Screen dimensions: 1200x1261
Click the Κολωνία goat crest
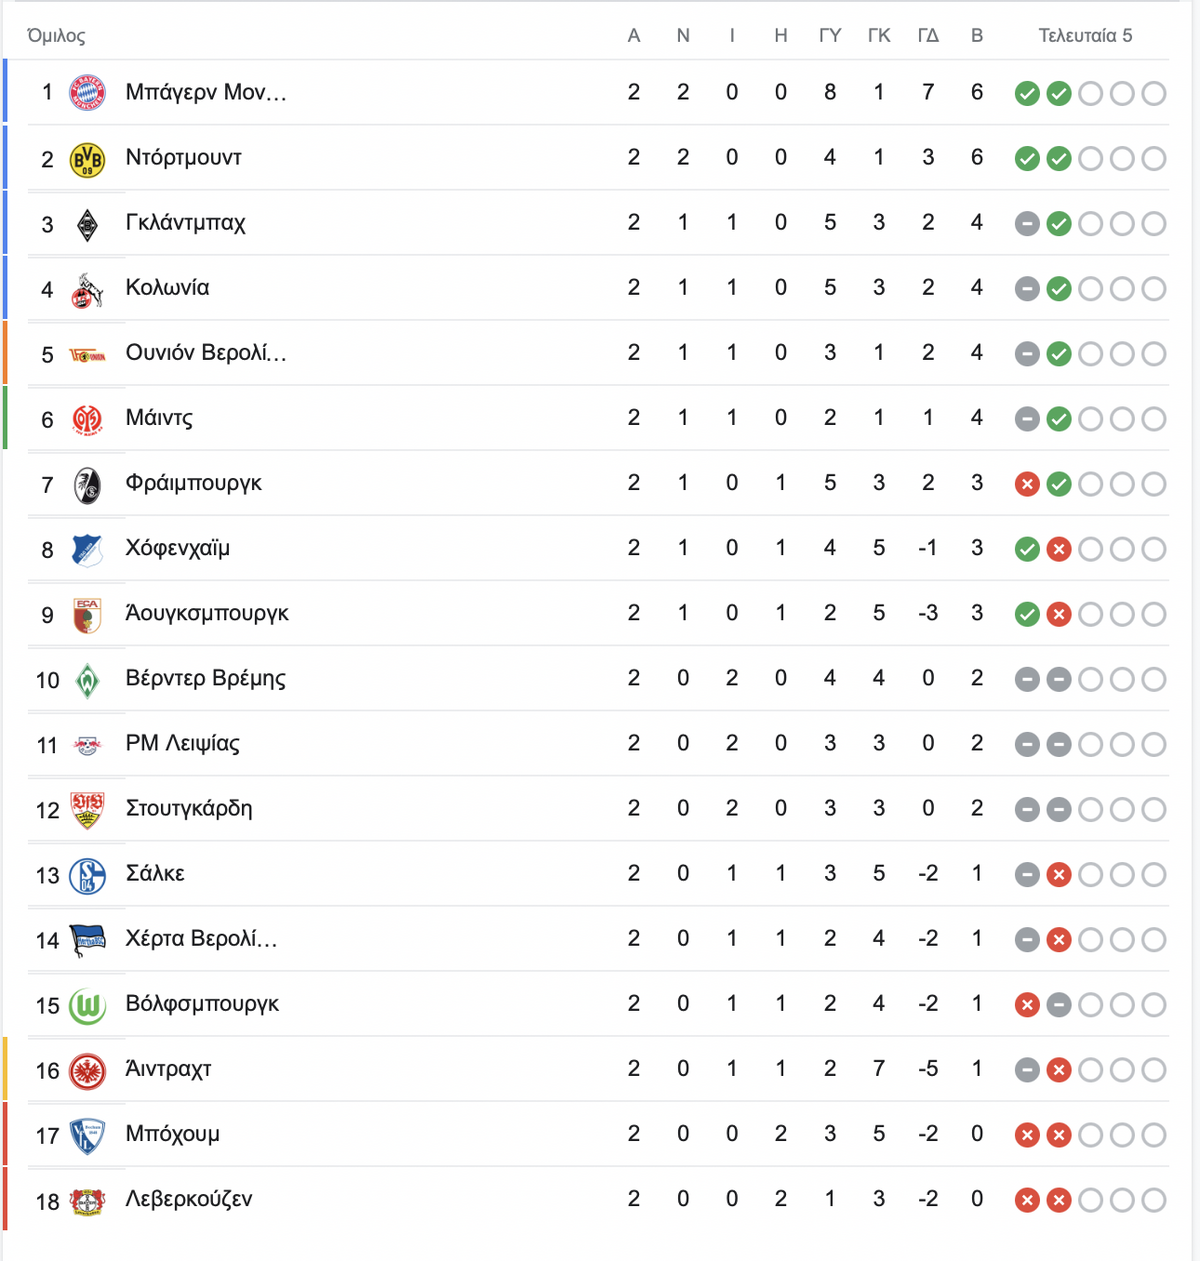pyautogui.click(x=87, y=289)
